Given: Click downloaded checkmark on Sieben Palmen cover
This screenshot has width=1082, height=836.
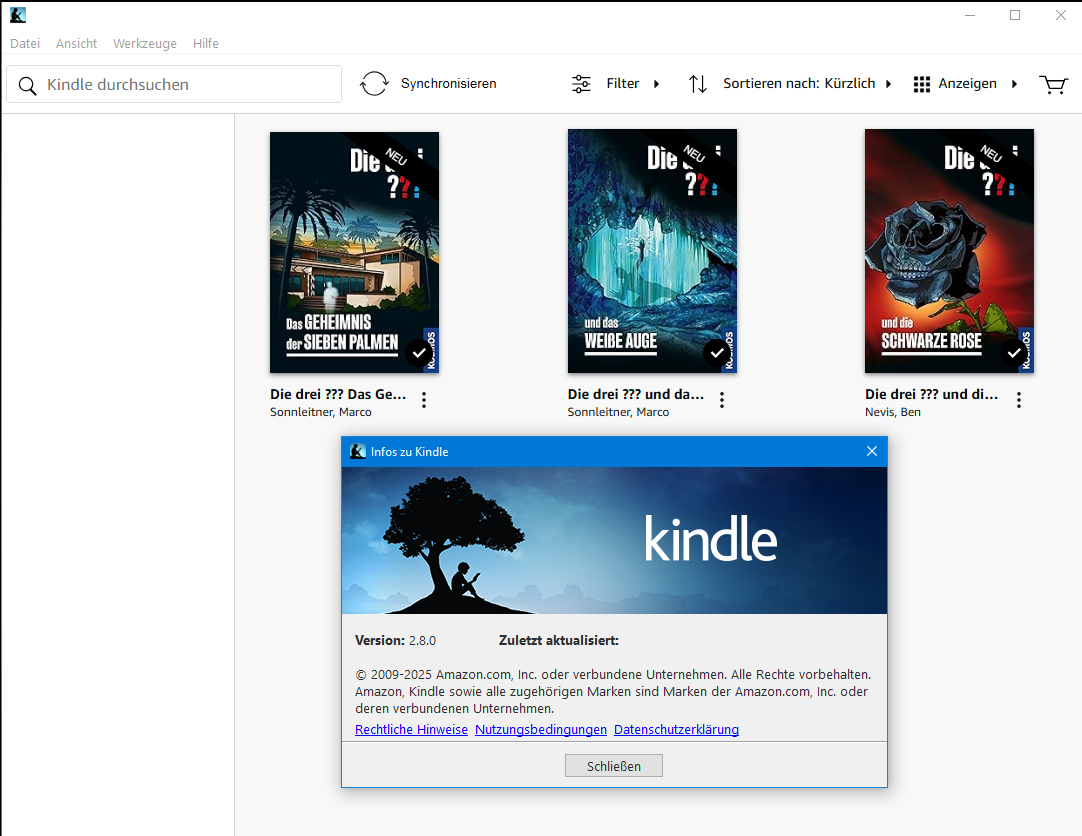Looking at the screenshot, I should tap(419, 353).
